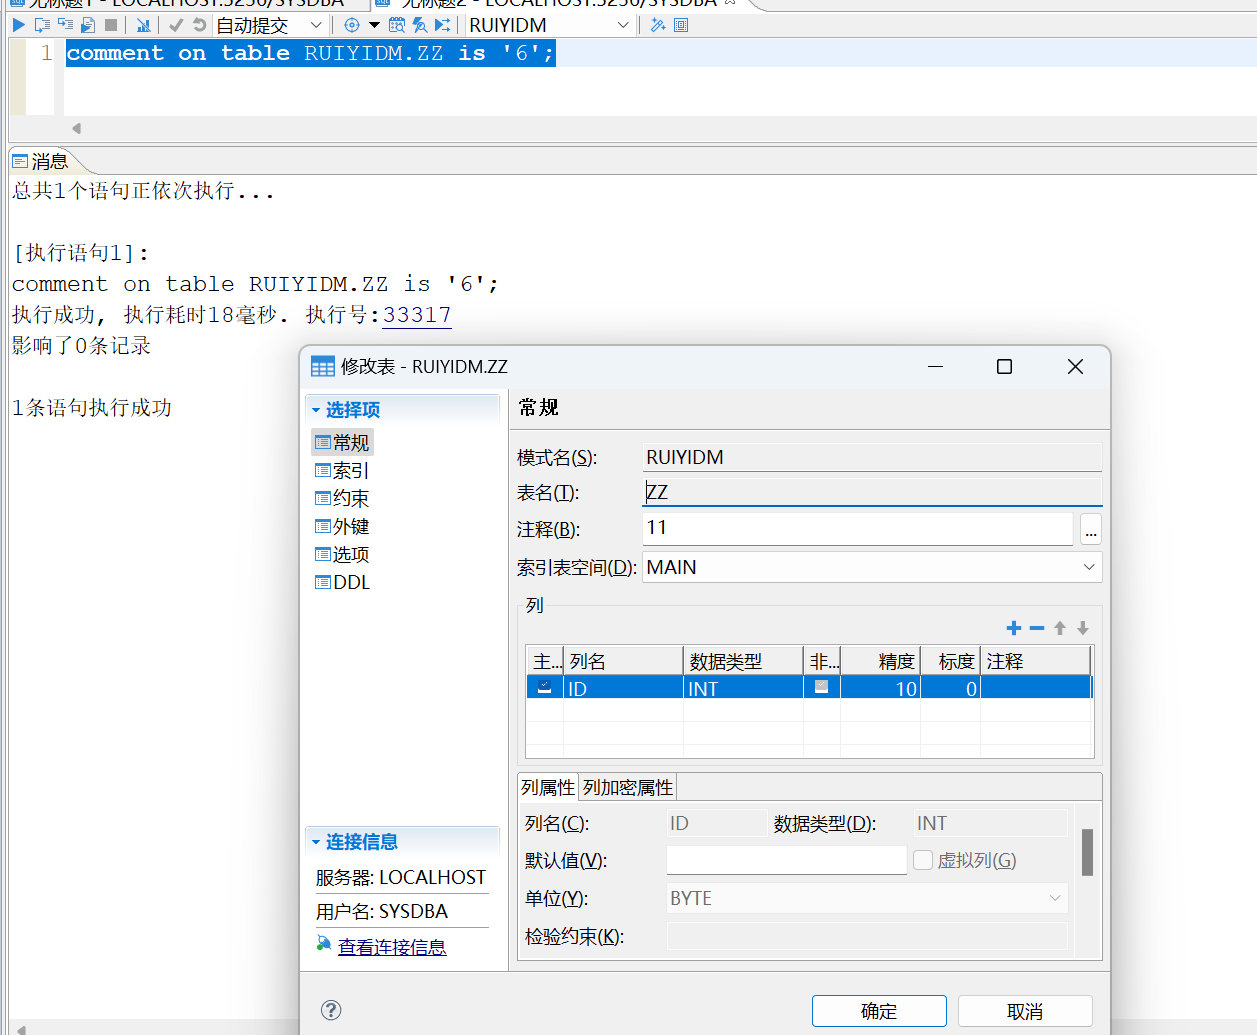Click the INT data type cell
Screen dimensions: 1257x1035
click(x=743, y=688)
